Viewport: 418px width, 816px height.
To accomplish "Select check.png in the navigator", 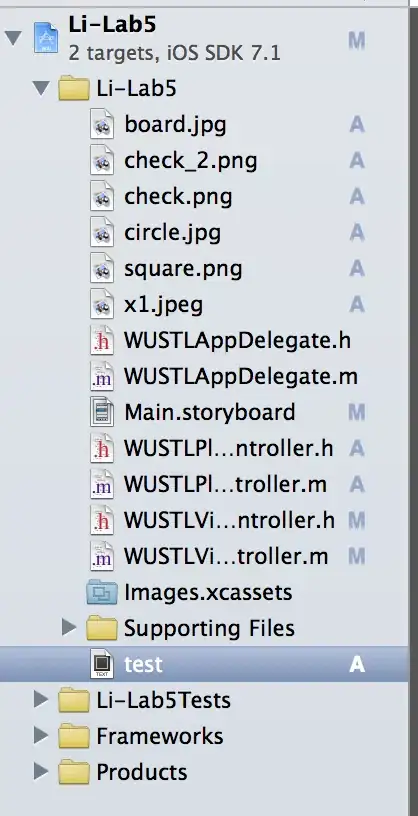I will tap(178, 197).
